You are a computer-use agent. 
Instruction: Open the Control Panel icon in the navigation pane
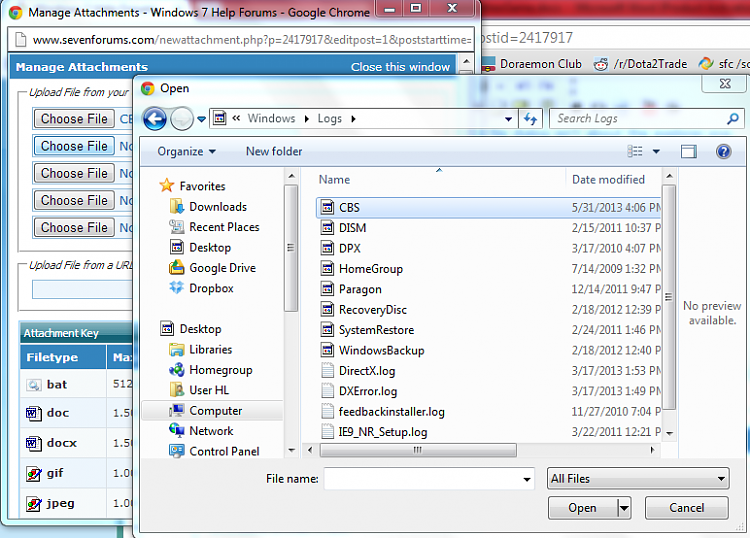[x=176, y=451]
